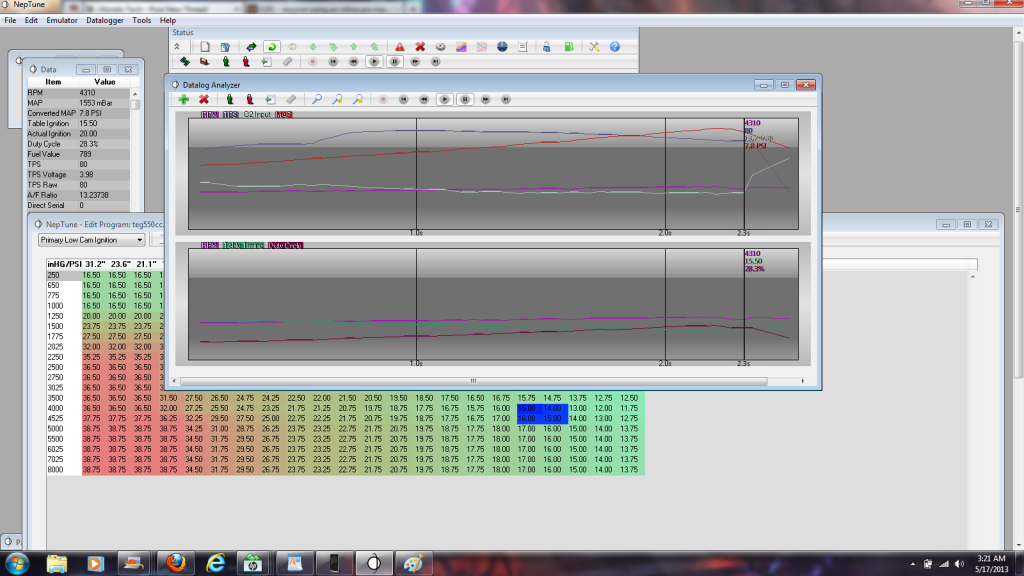Open the Primary Low Cam Ignition dropdown
This screenshot has height=576, width=1024.
[x=92, y=240]
